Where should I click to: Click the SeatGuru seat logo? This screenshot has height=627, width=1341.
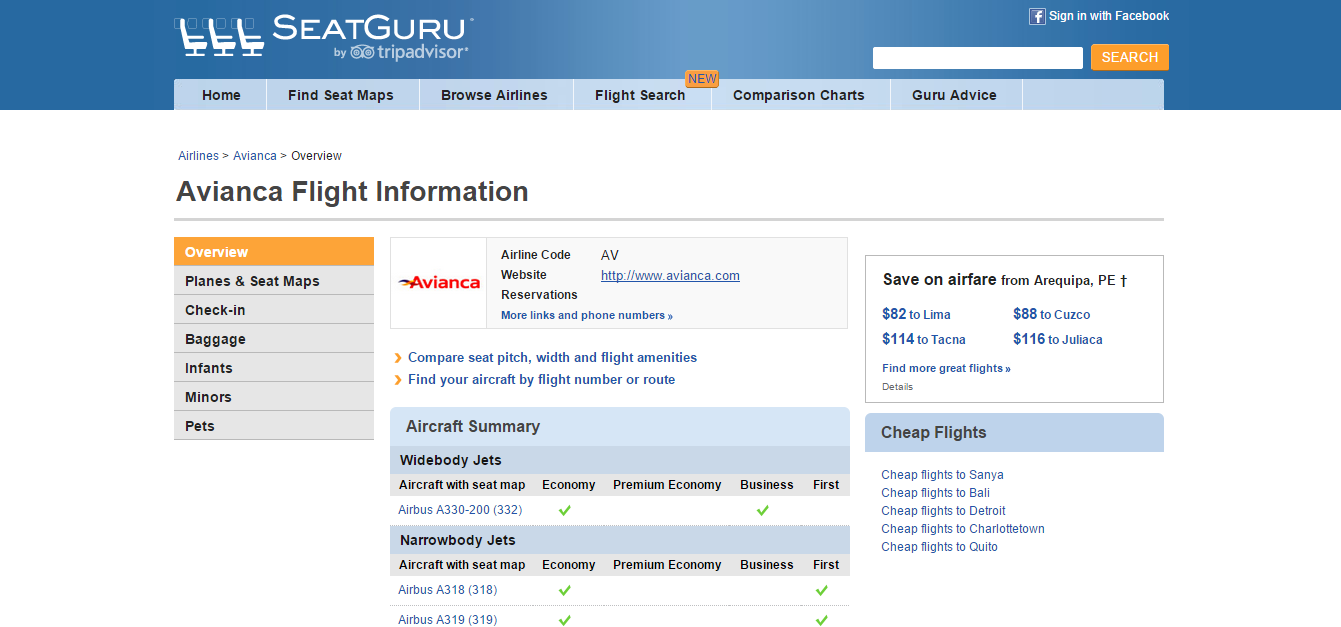221,37
